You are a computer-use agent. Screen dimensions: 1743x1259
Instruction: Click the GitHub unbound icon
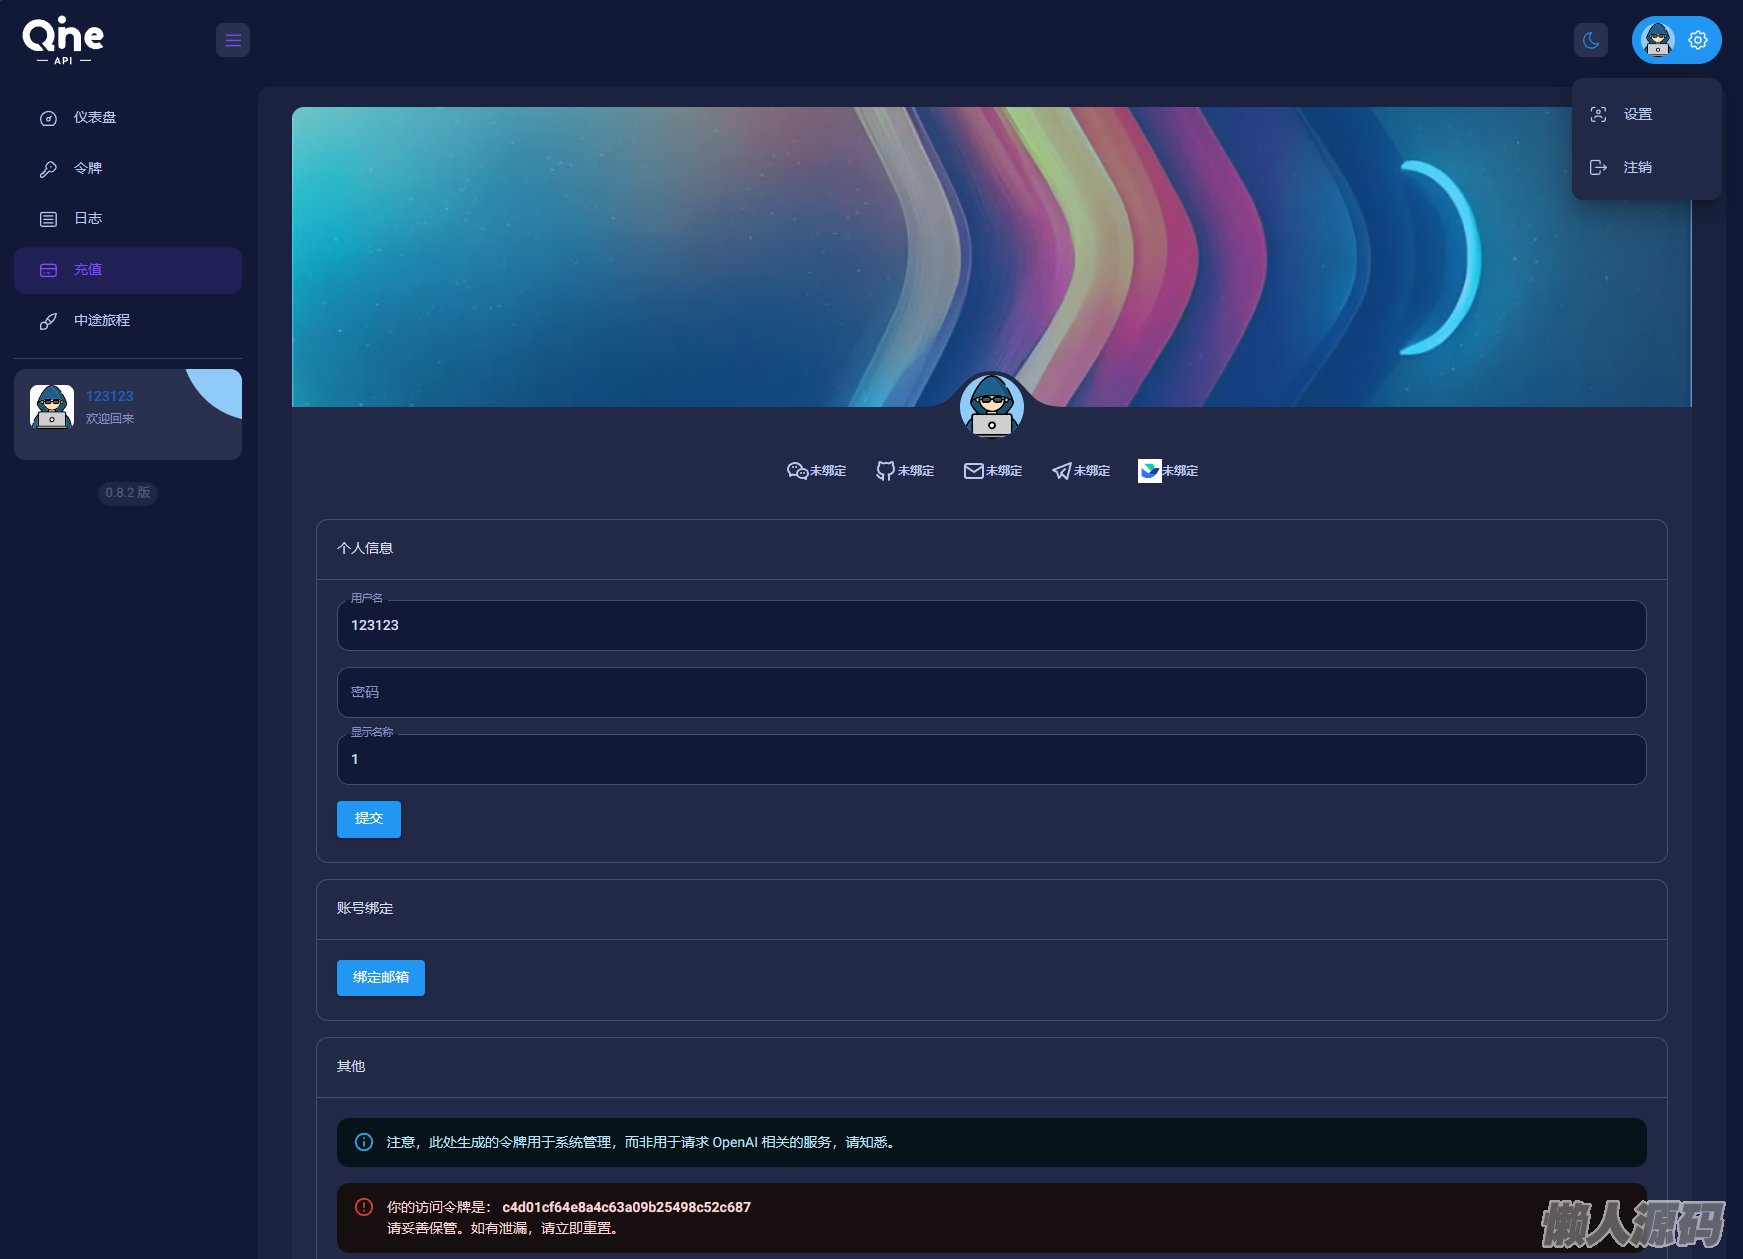tap(885, 471)
